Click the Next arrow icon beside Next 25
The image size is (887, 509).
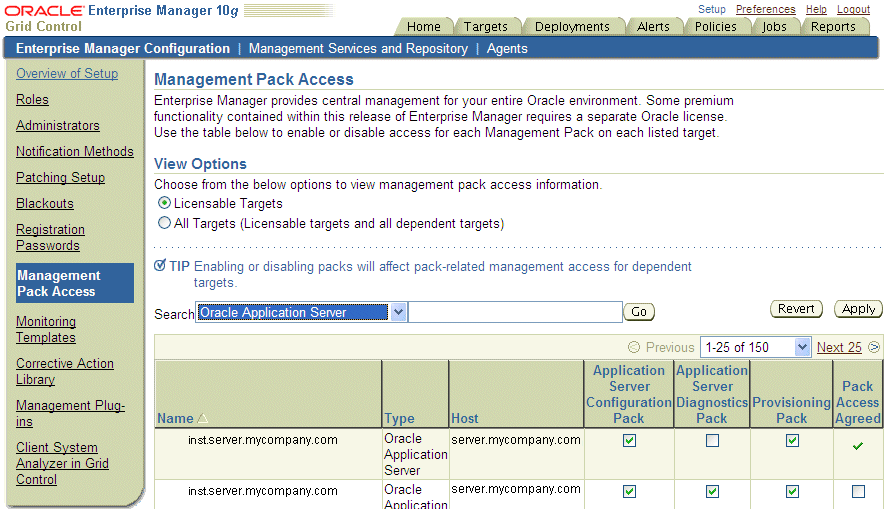pos(874,347)
